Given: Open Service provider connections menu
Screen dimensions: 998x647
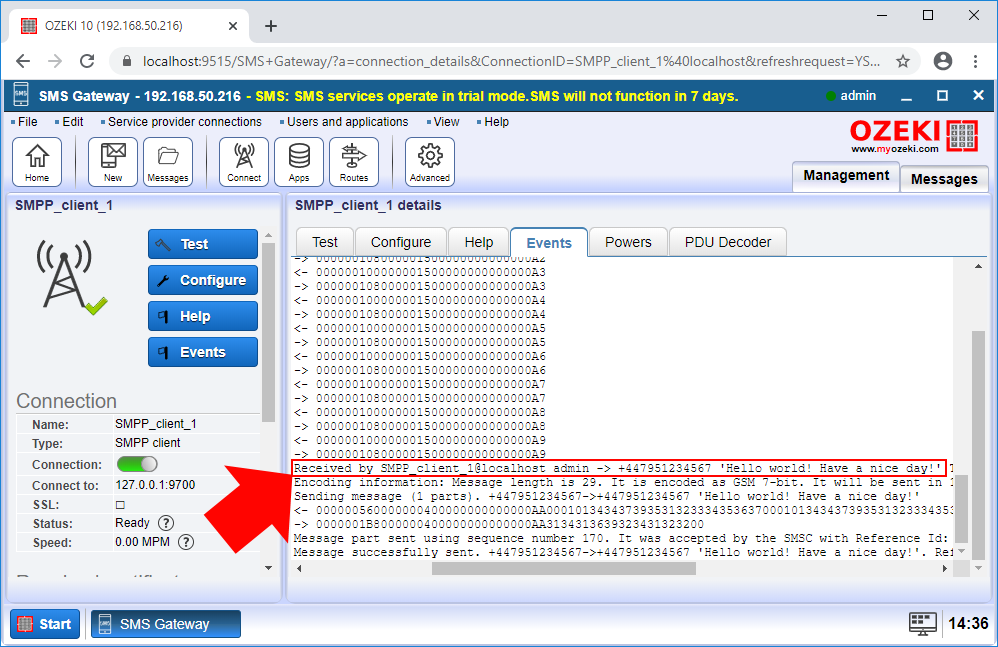Looking at the screenshot, I should coord(185,122).
